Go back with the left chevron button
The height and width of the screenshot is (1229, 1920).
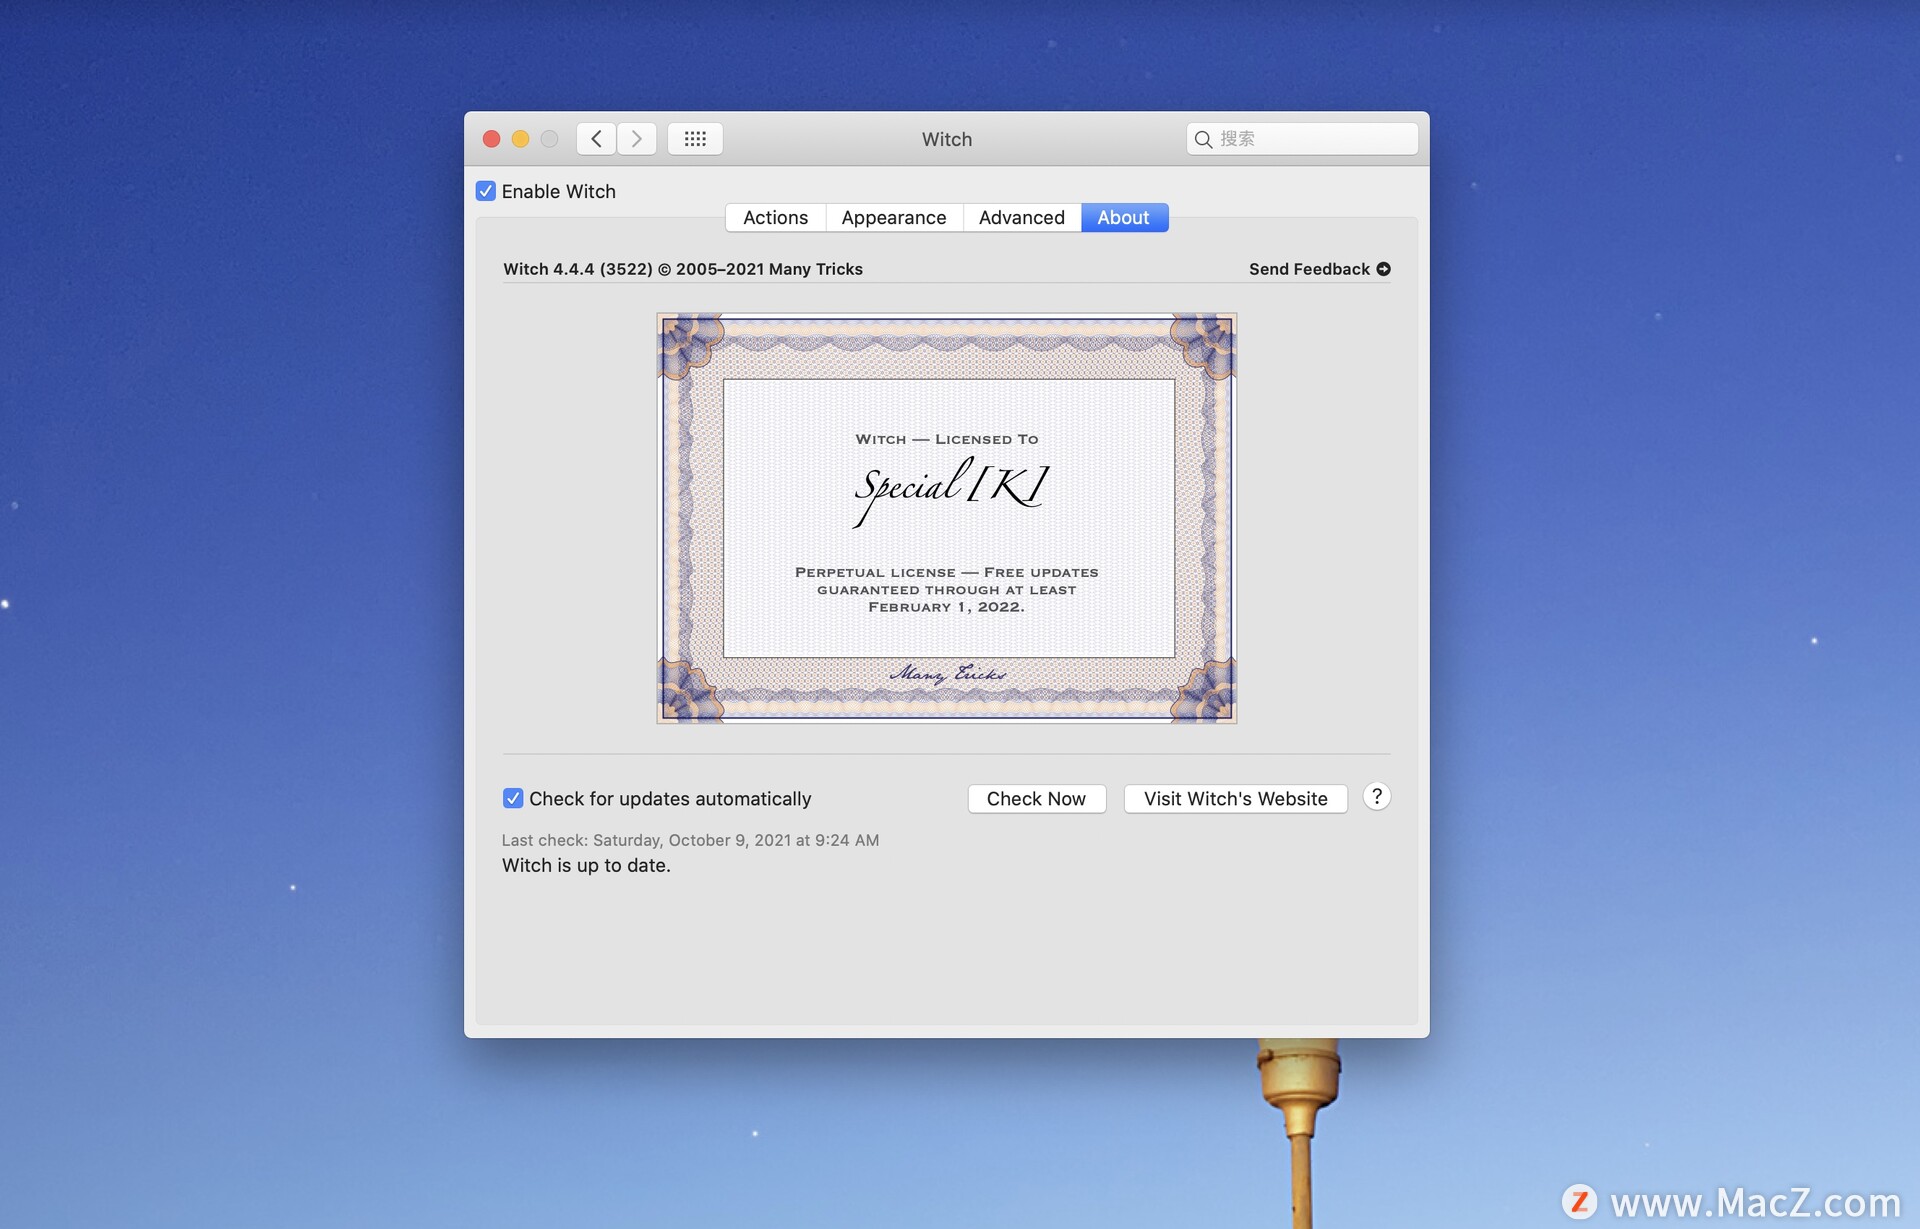coord(596,139)
